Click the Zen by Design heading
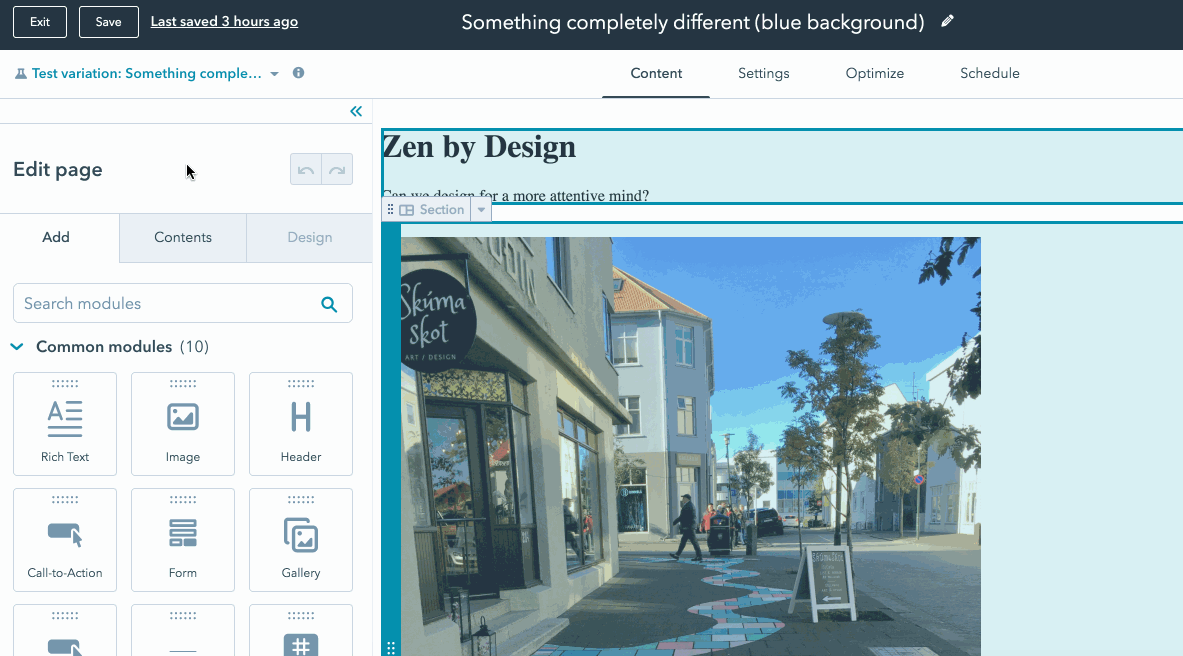 (479, 146)
